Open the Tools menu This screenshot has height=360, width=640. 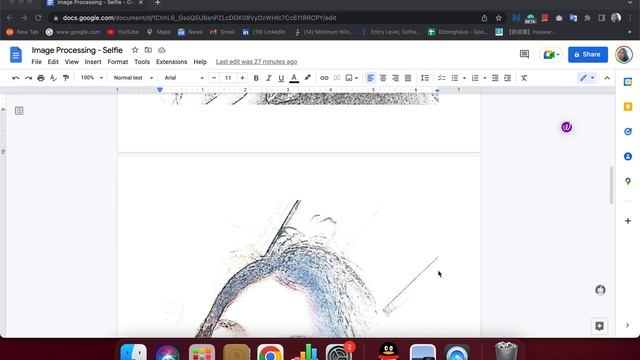tap(142, 62)
